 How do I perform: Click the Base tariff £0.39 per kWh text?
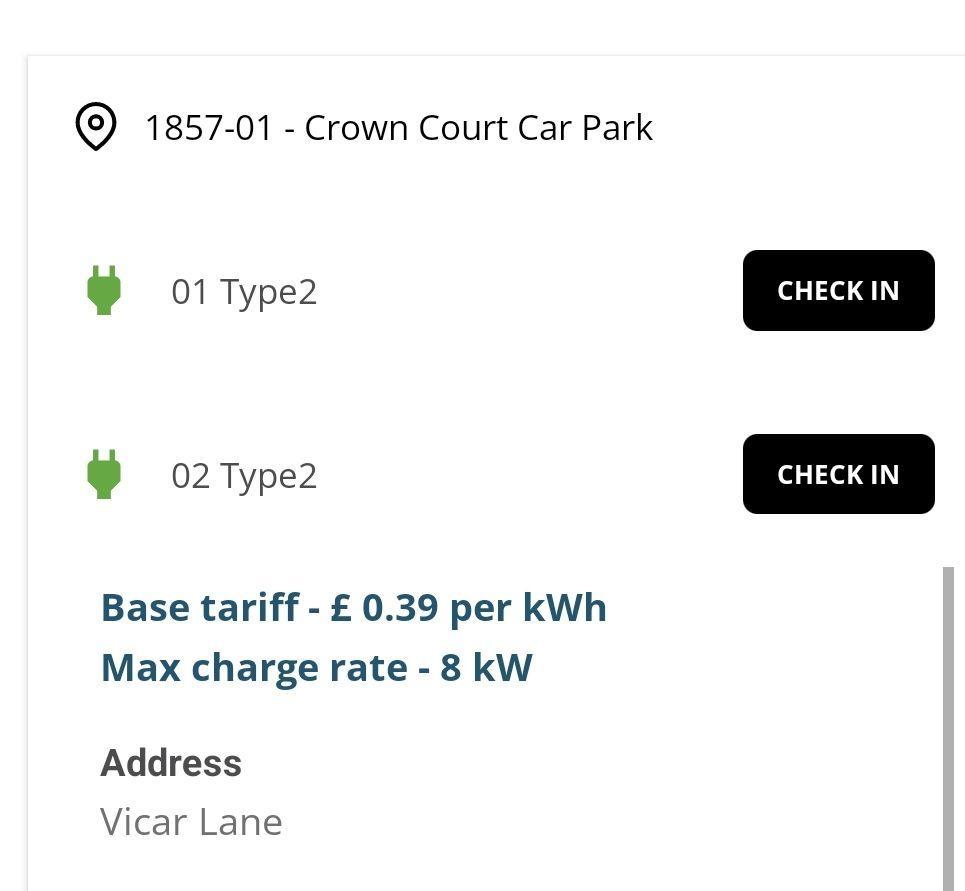coord(352,607)
